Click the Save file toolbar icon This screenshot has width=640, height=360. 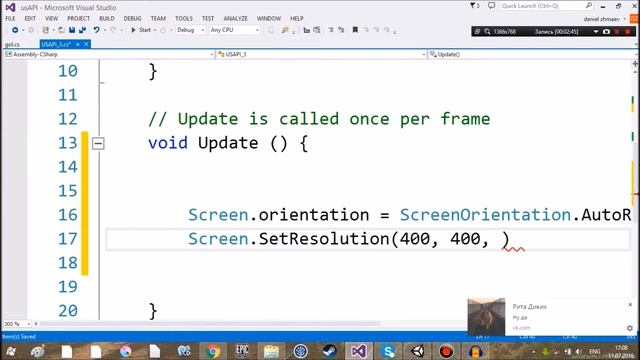pyautogui.click(x=72, y=30)
